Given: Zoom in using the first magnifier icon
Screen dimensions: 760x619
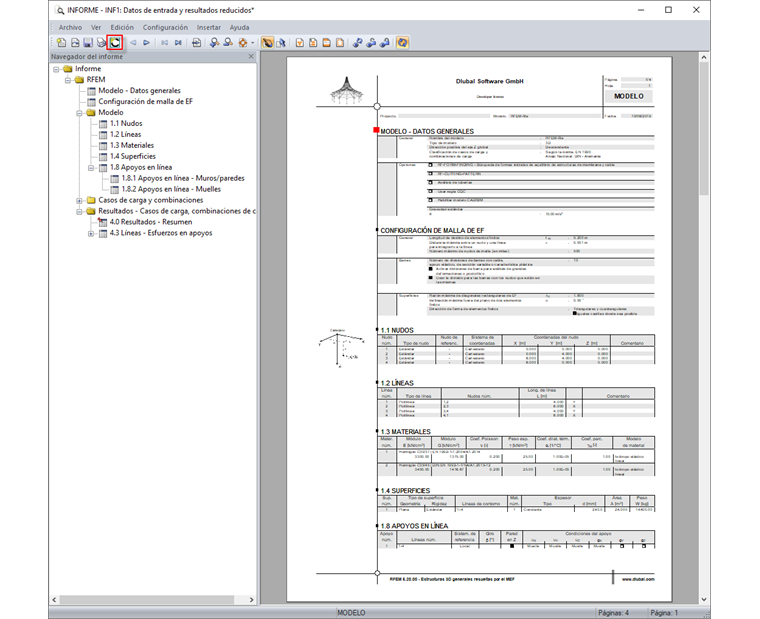Looking at the screenshot, I should click(214, 43).
